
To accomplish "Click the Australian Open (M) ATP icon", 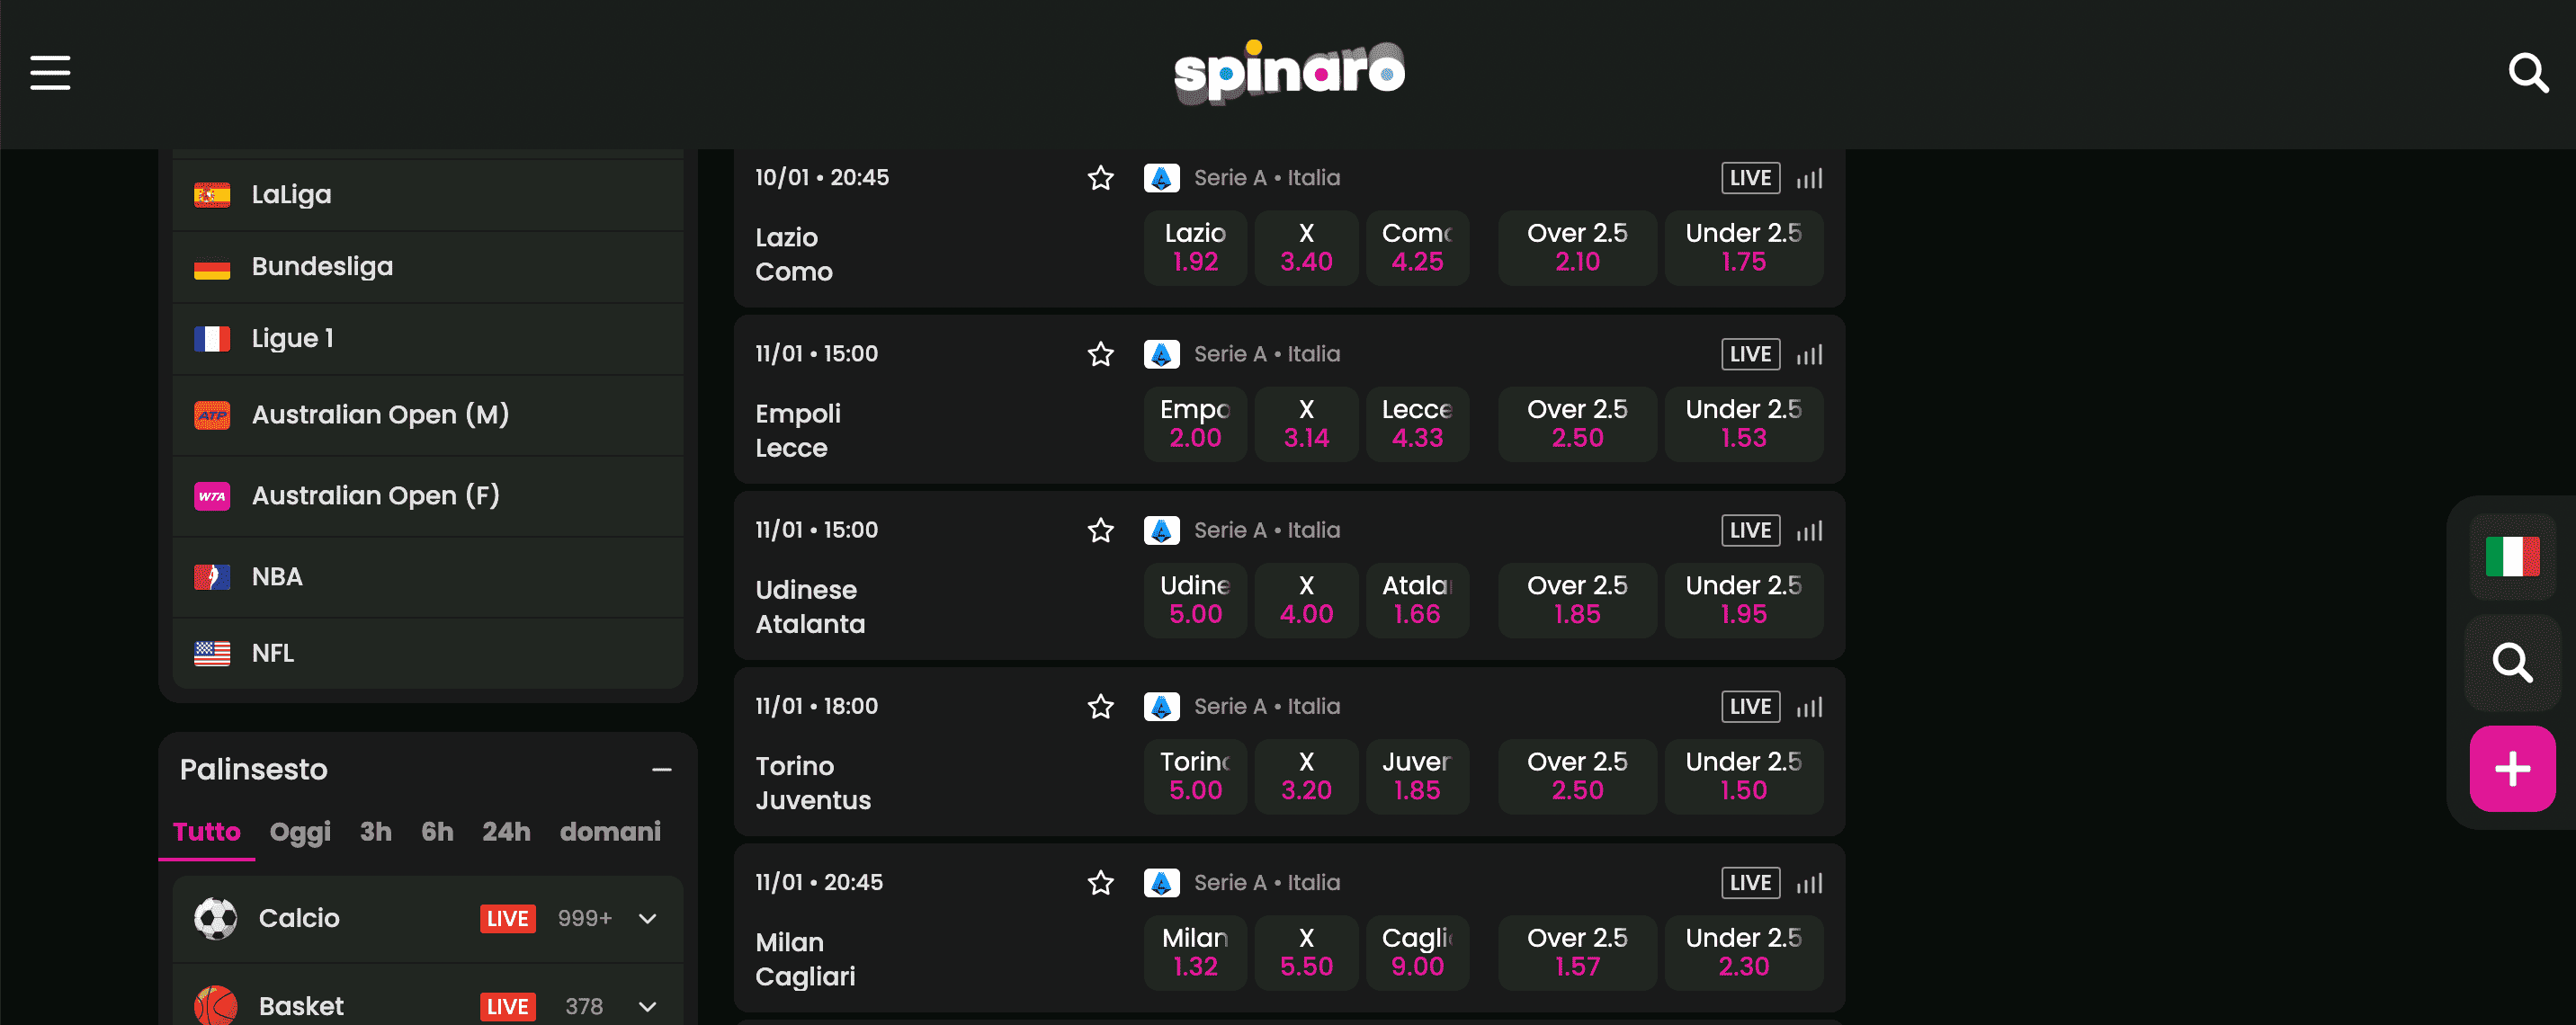I will [x=211, y=414].
